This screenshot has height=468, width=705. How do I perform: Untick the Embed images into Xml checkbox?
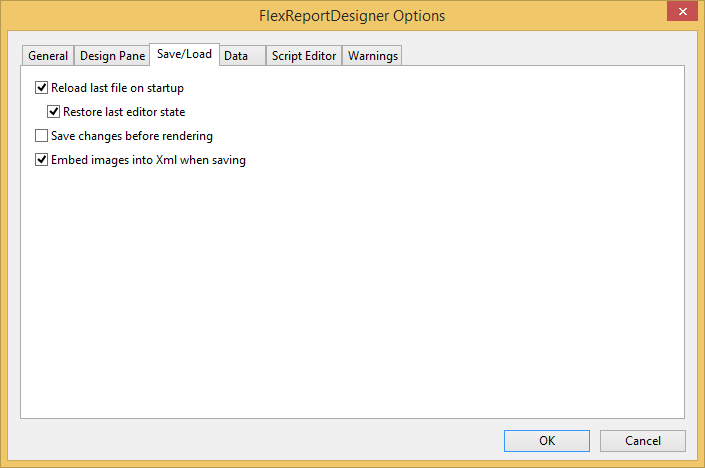42,160
